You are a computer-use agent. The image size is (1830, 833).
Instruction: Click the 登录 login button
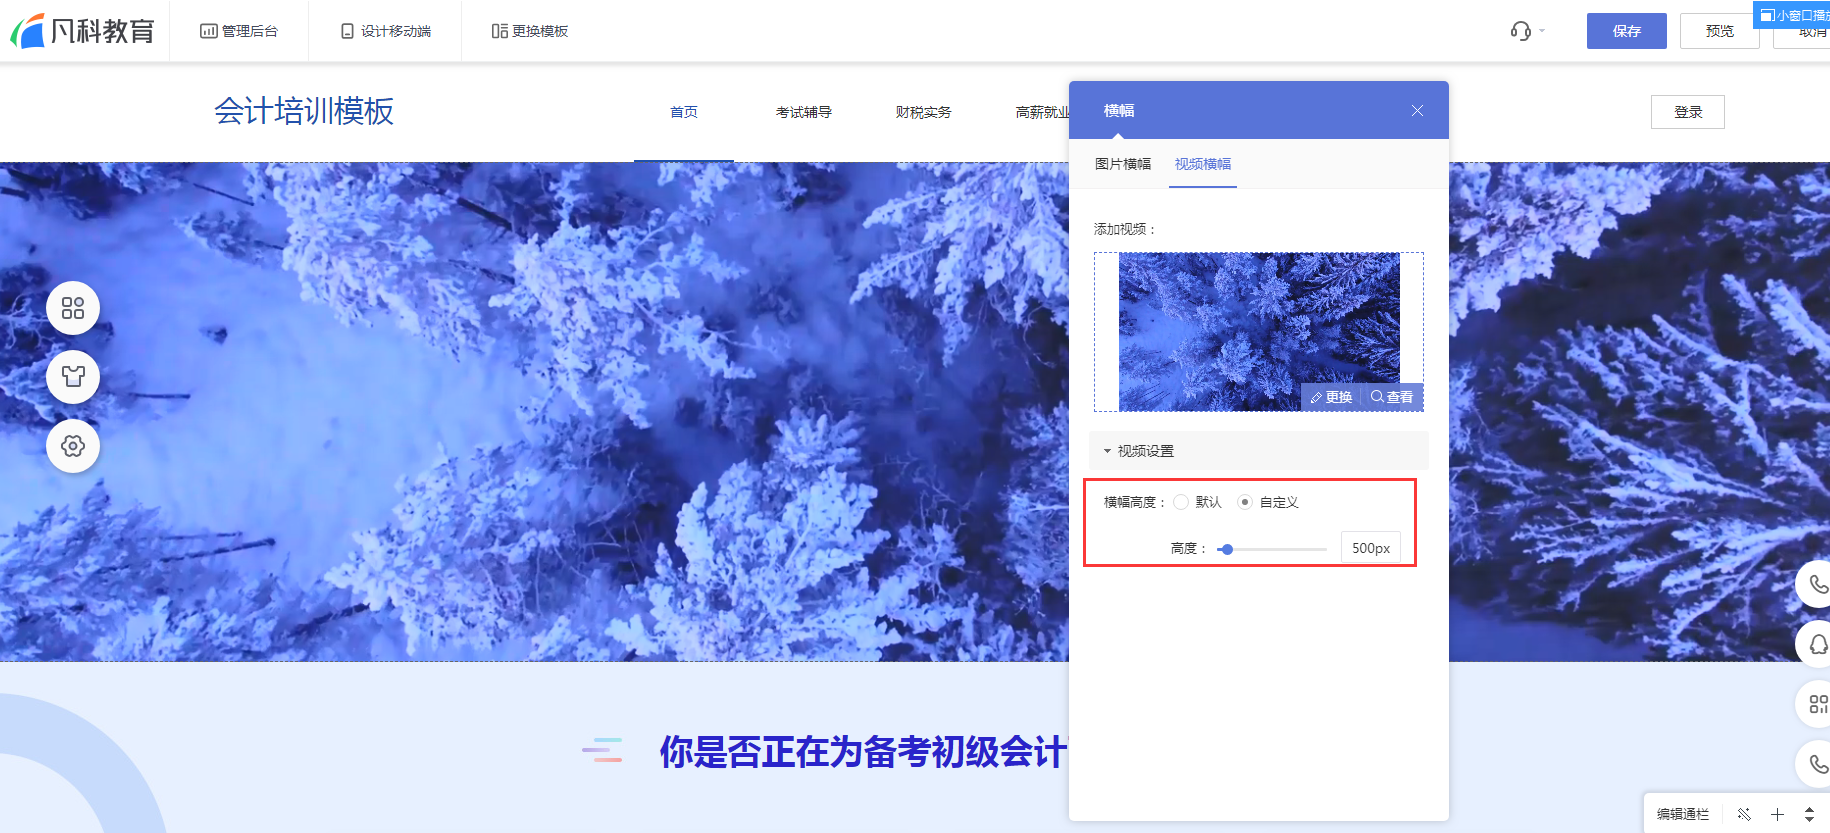(1688, 112)
